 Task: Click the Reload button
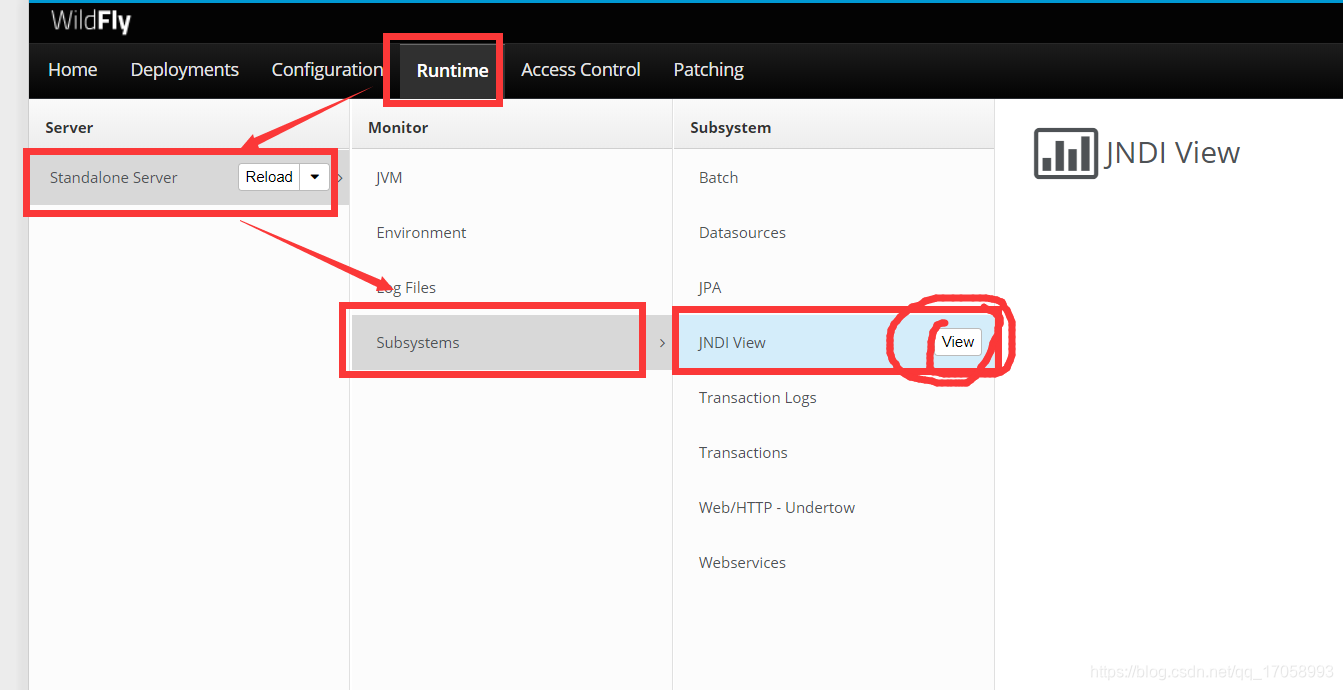[269, 177]
